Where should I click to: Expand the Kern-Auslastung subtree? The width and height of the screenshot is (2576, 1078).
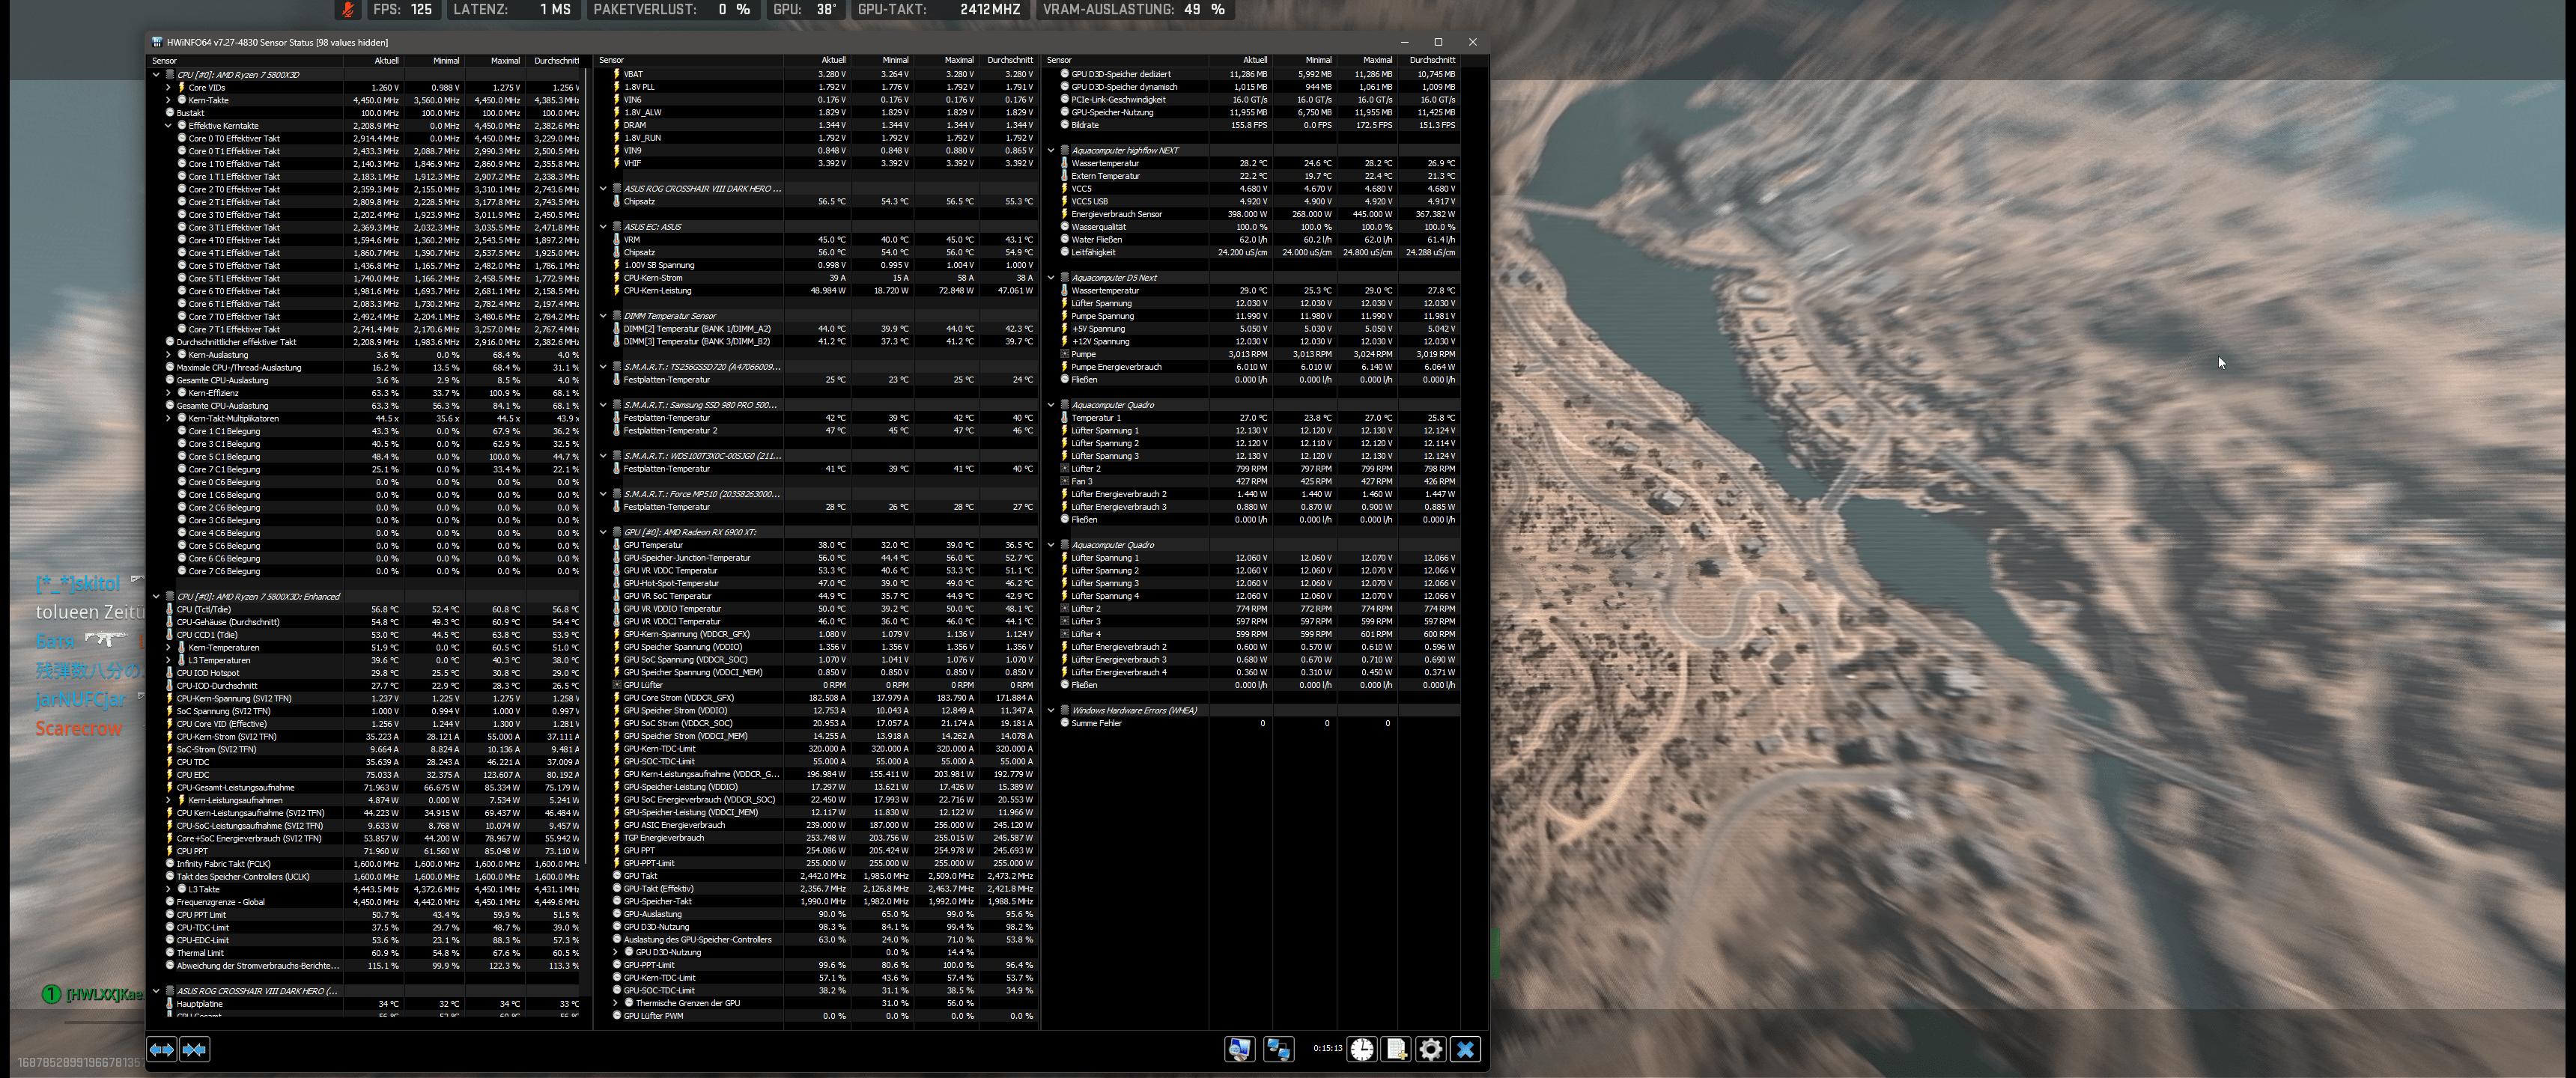point(168,355)
